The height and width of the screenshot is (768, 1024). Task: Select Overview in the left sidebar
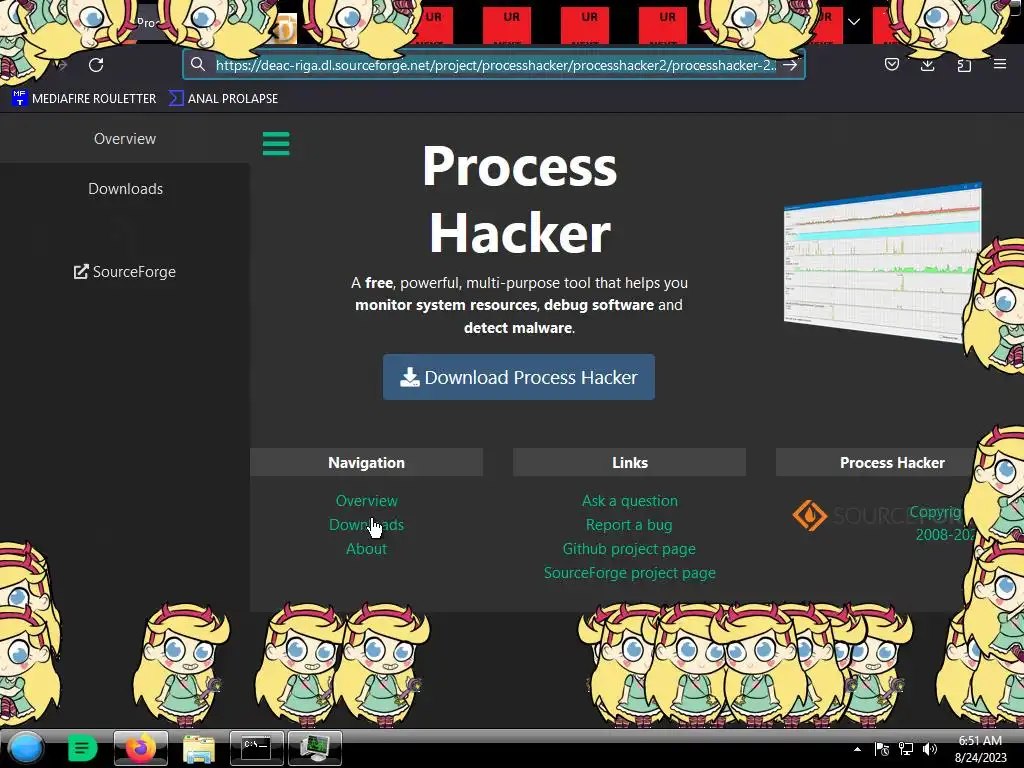125,138
